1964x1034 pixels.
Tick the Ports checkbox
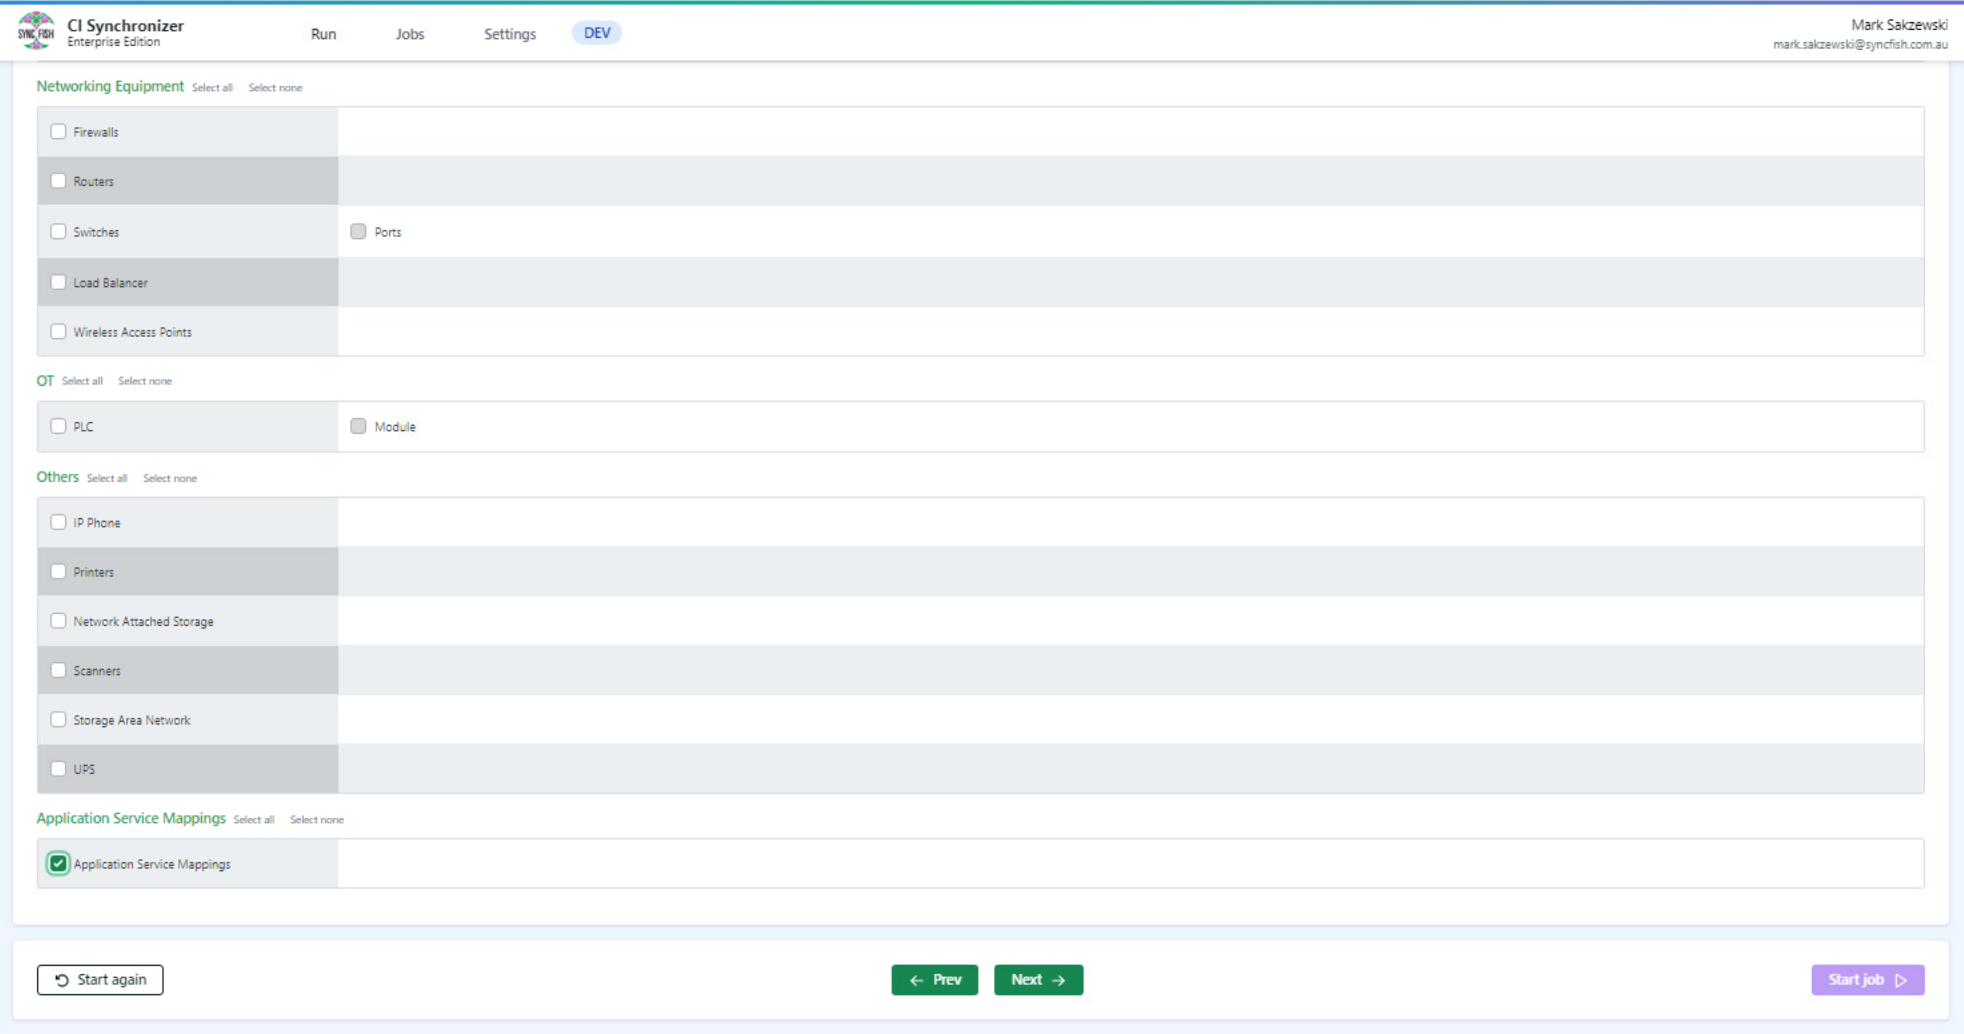(x=358, y=231)
